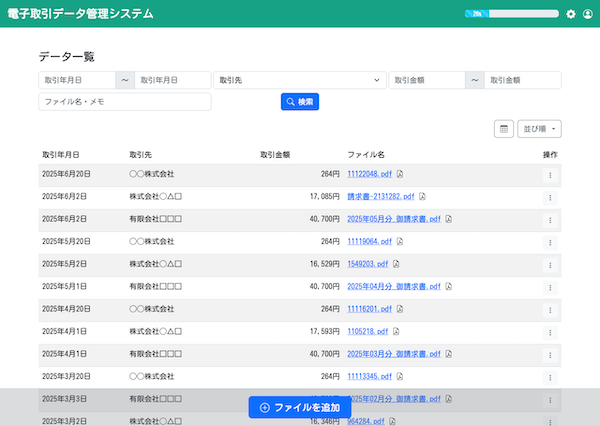
Task: Open the settings gear icon
Action: (571, 14)
